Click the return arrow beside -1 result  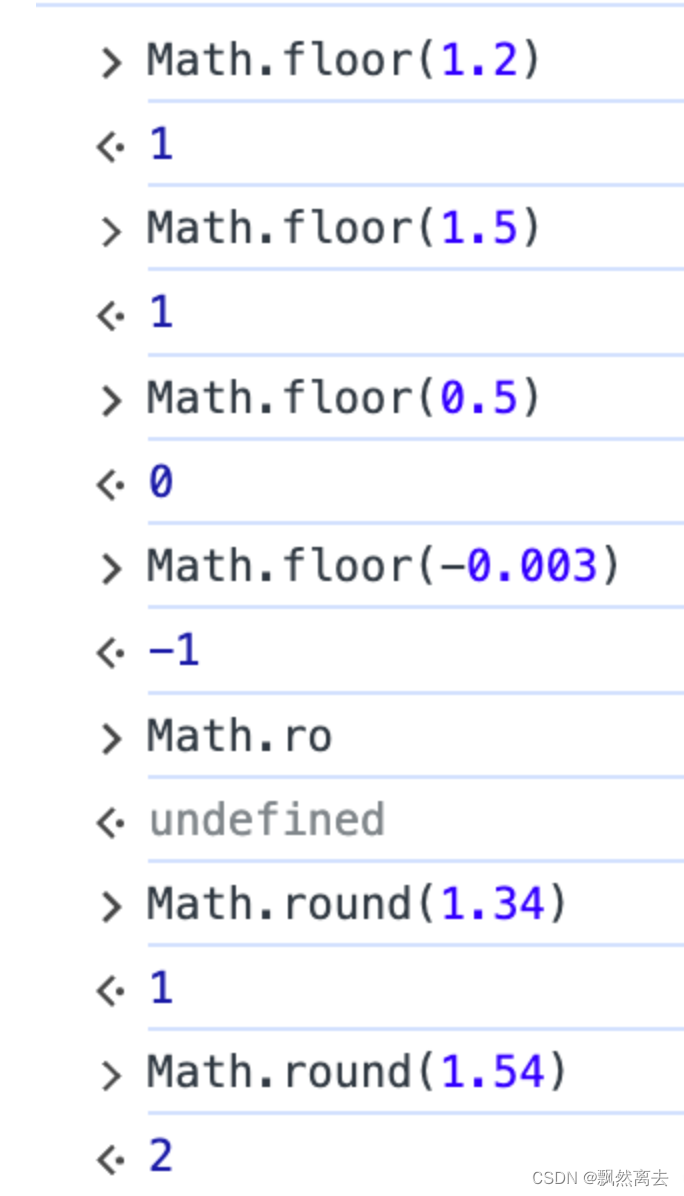(111, 654)
